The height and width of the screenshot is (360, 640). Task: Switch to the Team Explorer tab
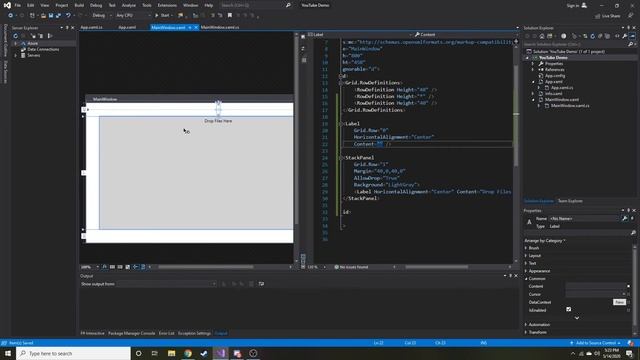(570, 201)
